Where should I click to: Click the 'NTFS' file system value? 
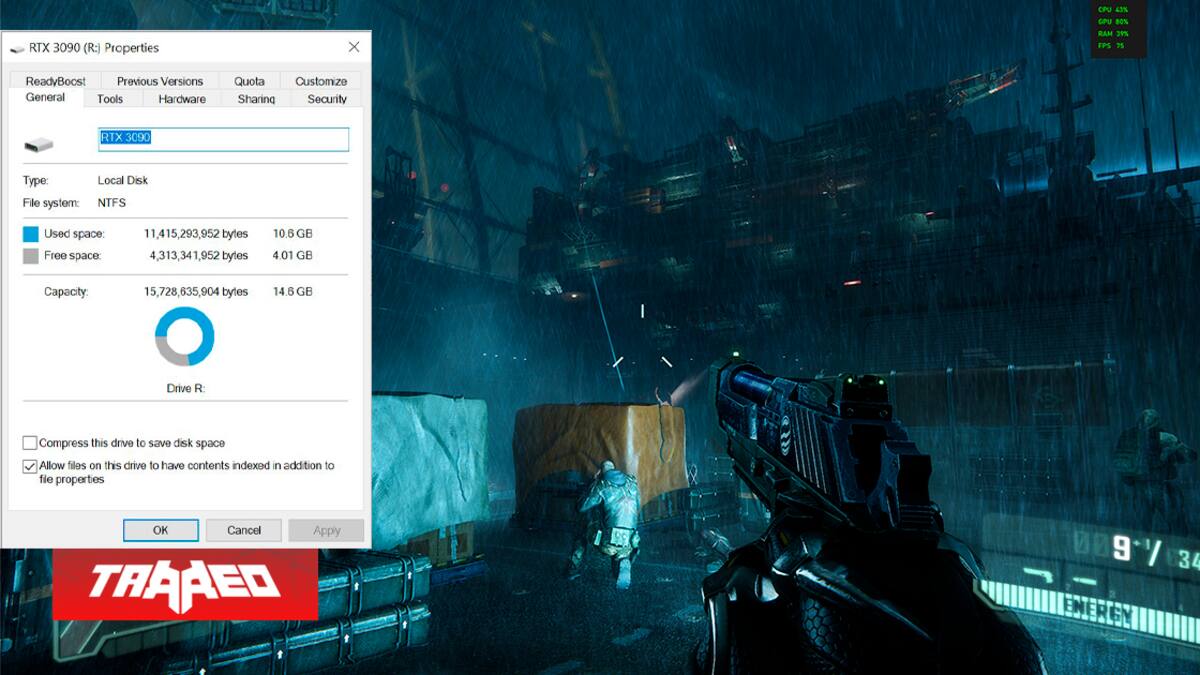point(112,203)
